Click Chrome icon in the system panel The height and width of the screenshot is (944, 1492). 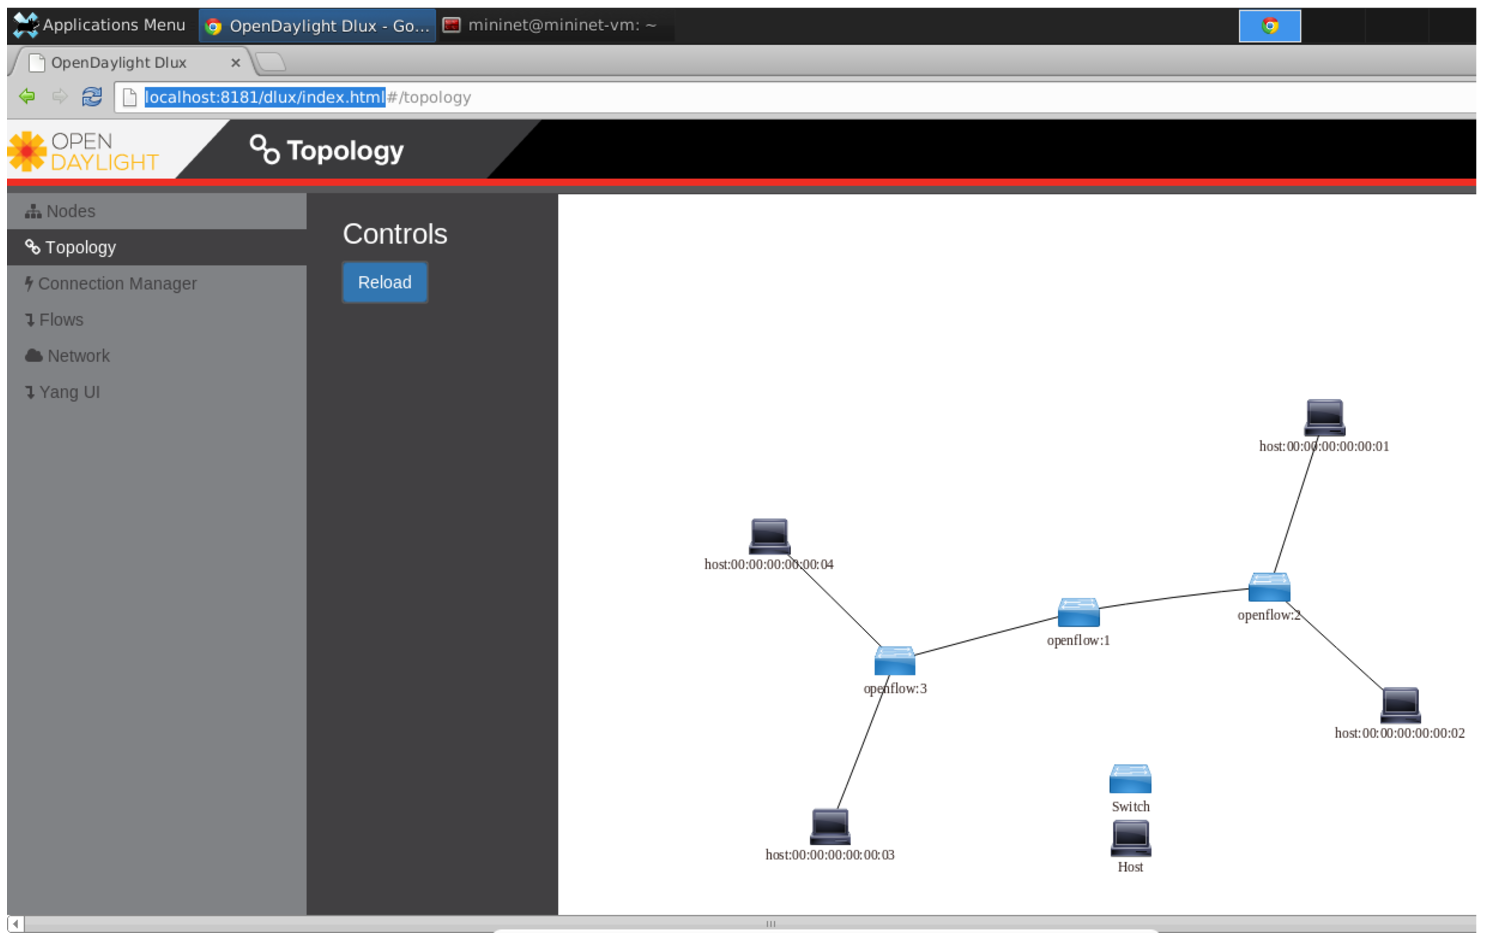(x=1270, y=26)
